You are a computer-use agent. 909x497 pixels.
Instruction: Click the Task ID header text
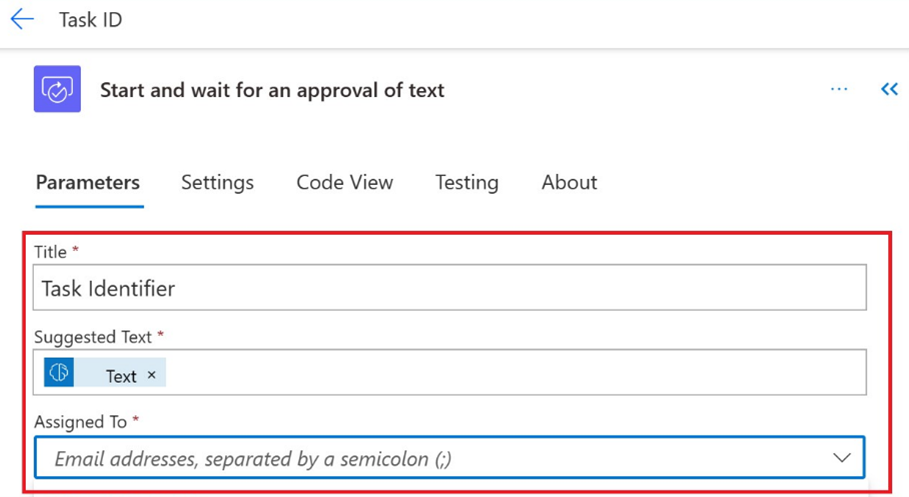tap(90, 20)
